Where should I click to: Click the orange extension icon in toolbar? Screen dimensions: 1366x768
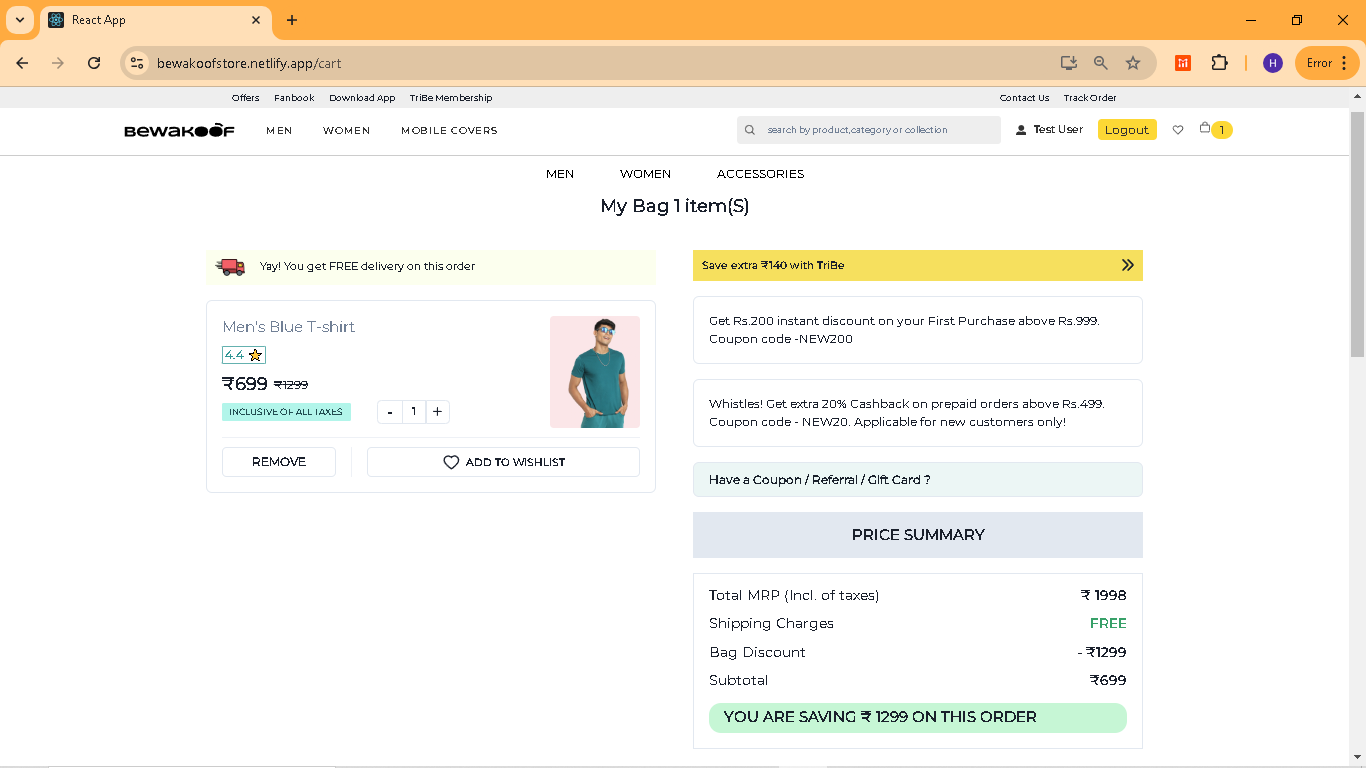click(x=1183, y=63)
